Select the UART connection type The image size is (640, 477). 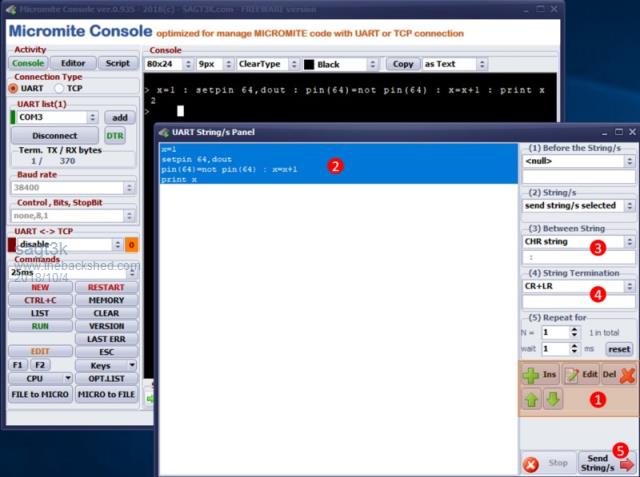[14, 88]
